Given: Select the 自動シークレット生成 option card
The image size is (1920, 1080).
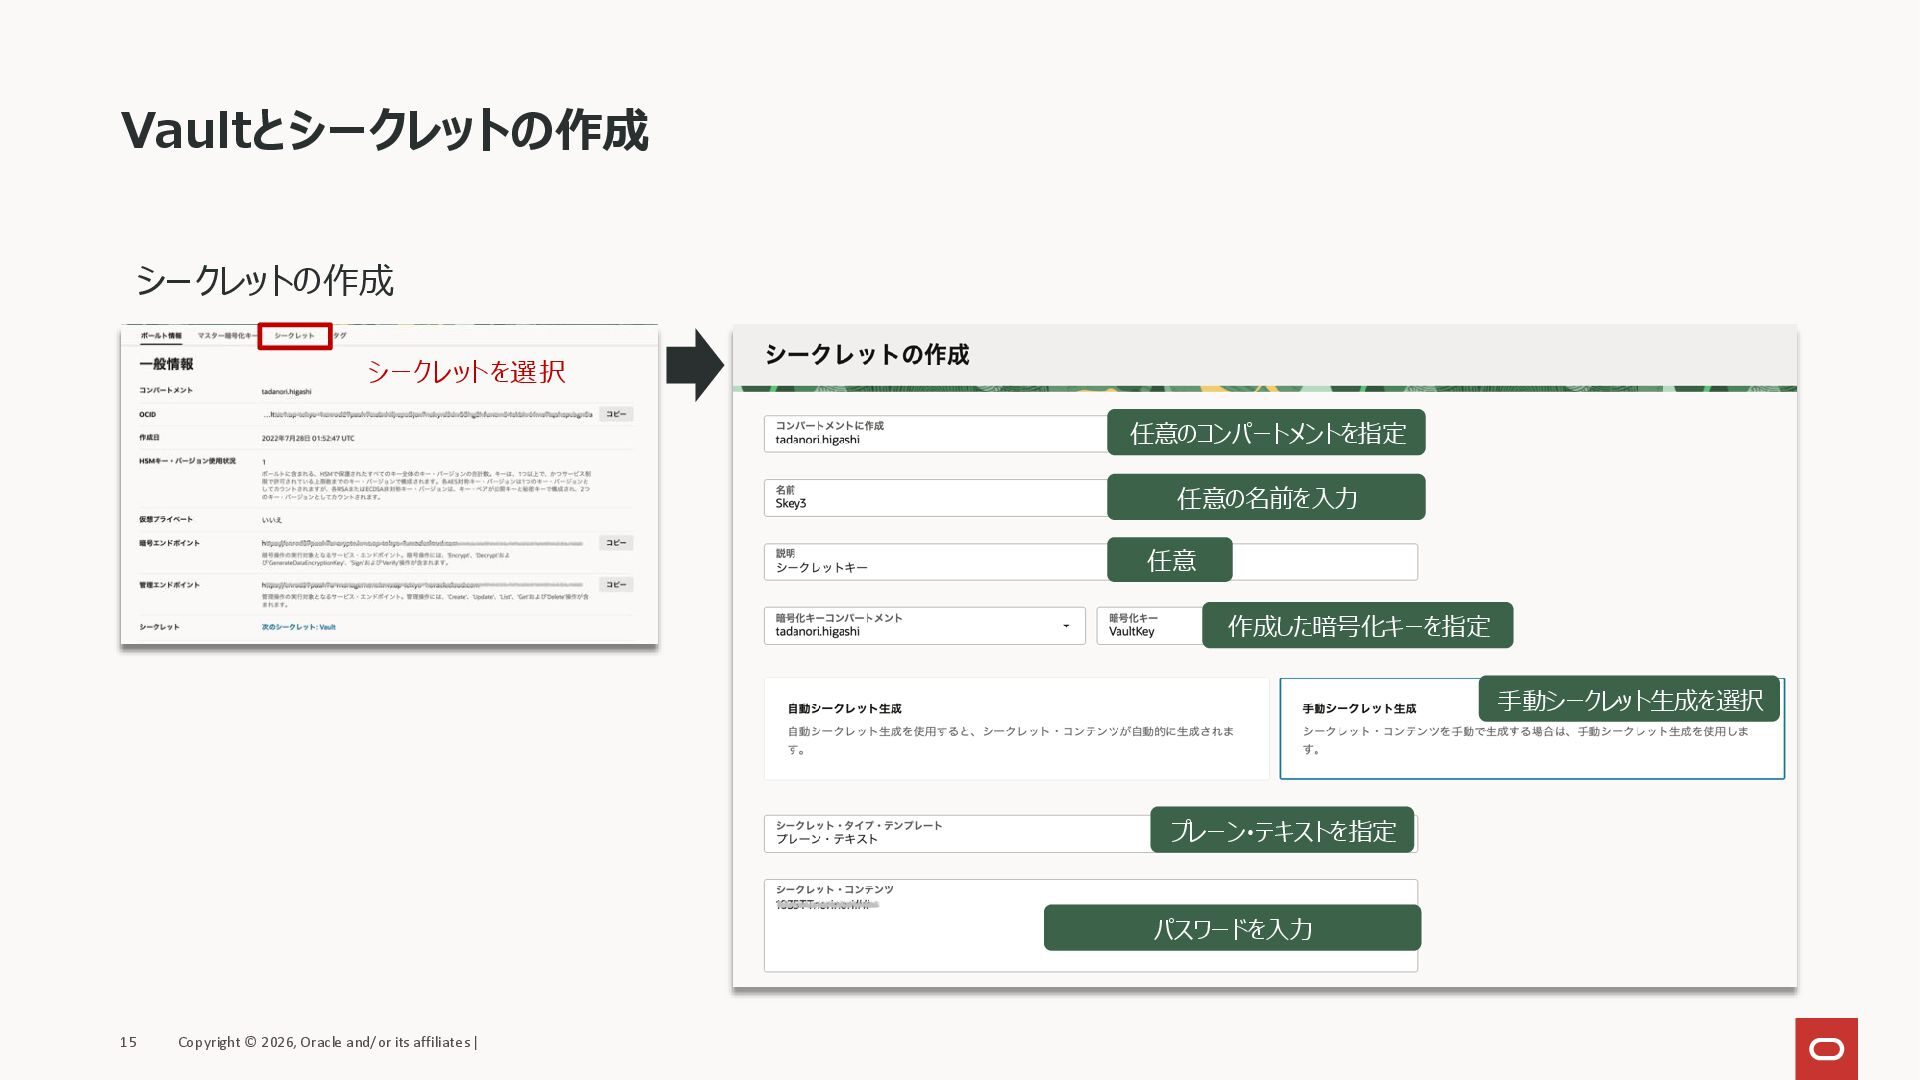Looking at the screenshot, I should click(x=1016, y=729).
